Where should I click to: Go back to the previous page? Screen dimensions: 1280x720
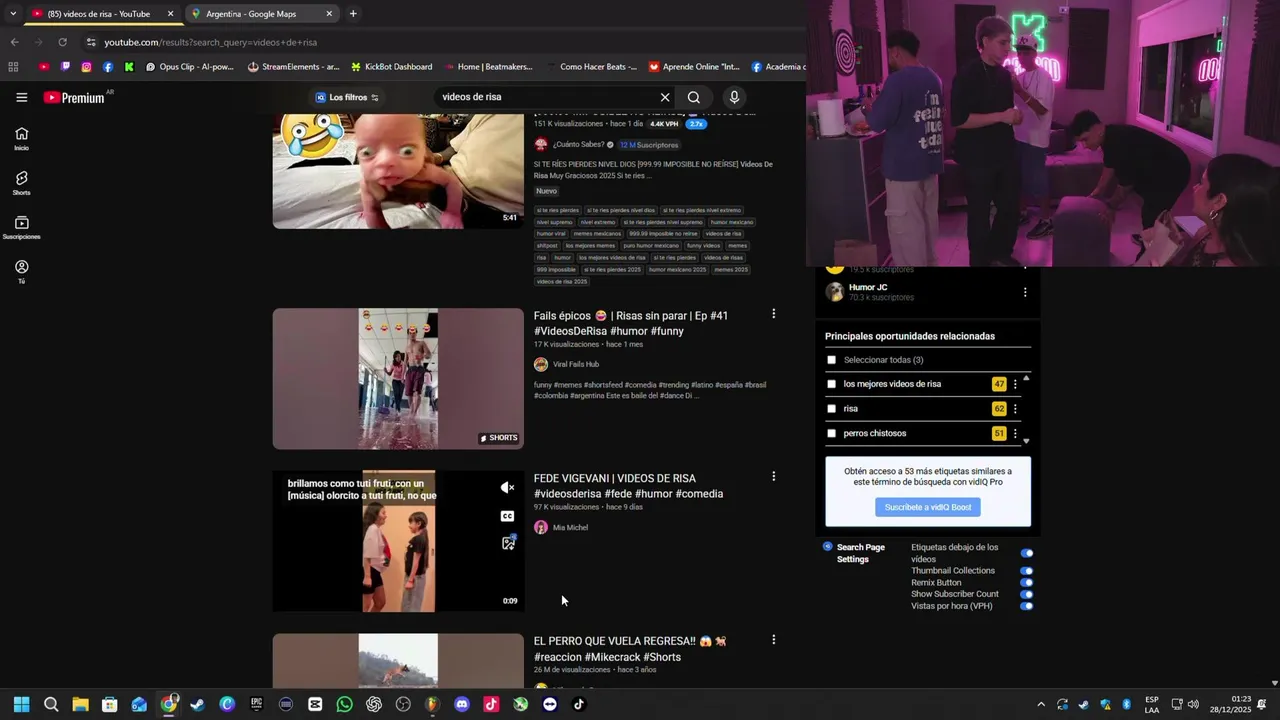(x=14, y=42)
